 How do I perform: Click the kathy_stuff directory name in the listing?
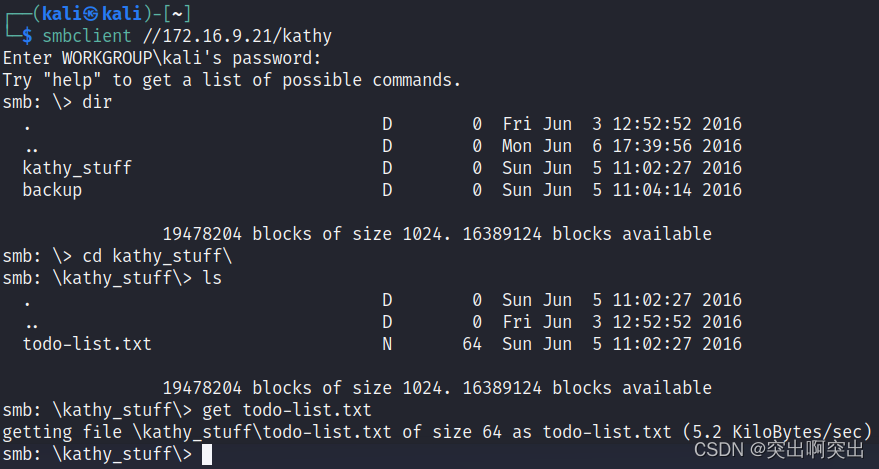coord(77,168)
